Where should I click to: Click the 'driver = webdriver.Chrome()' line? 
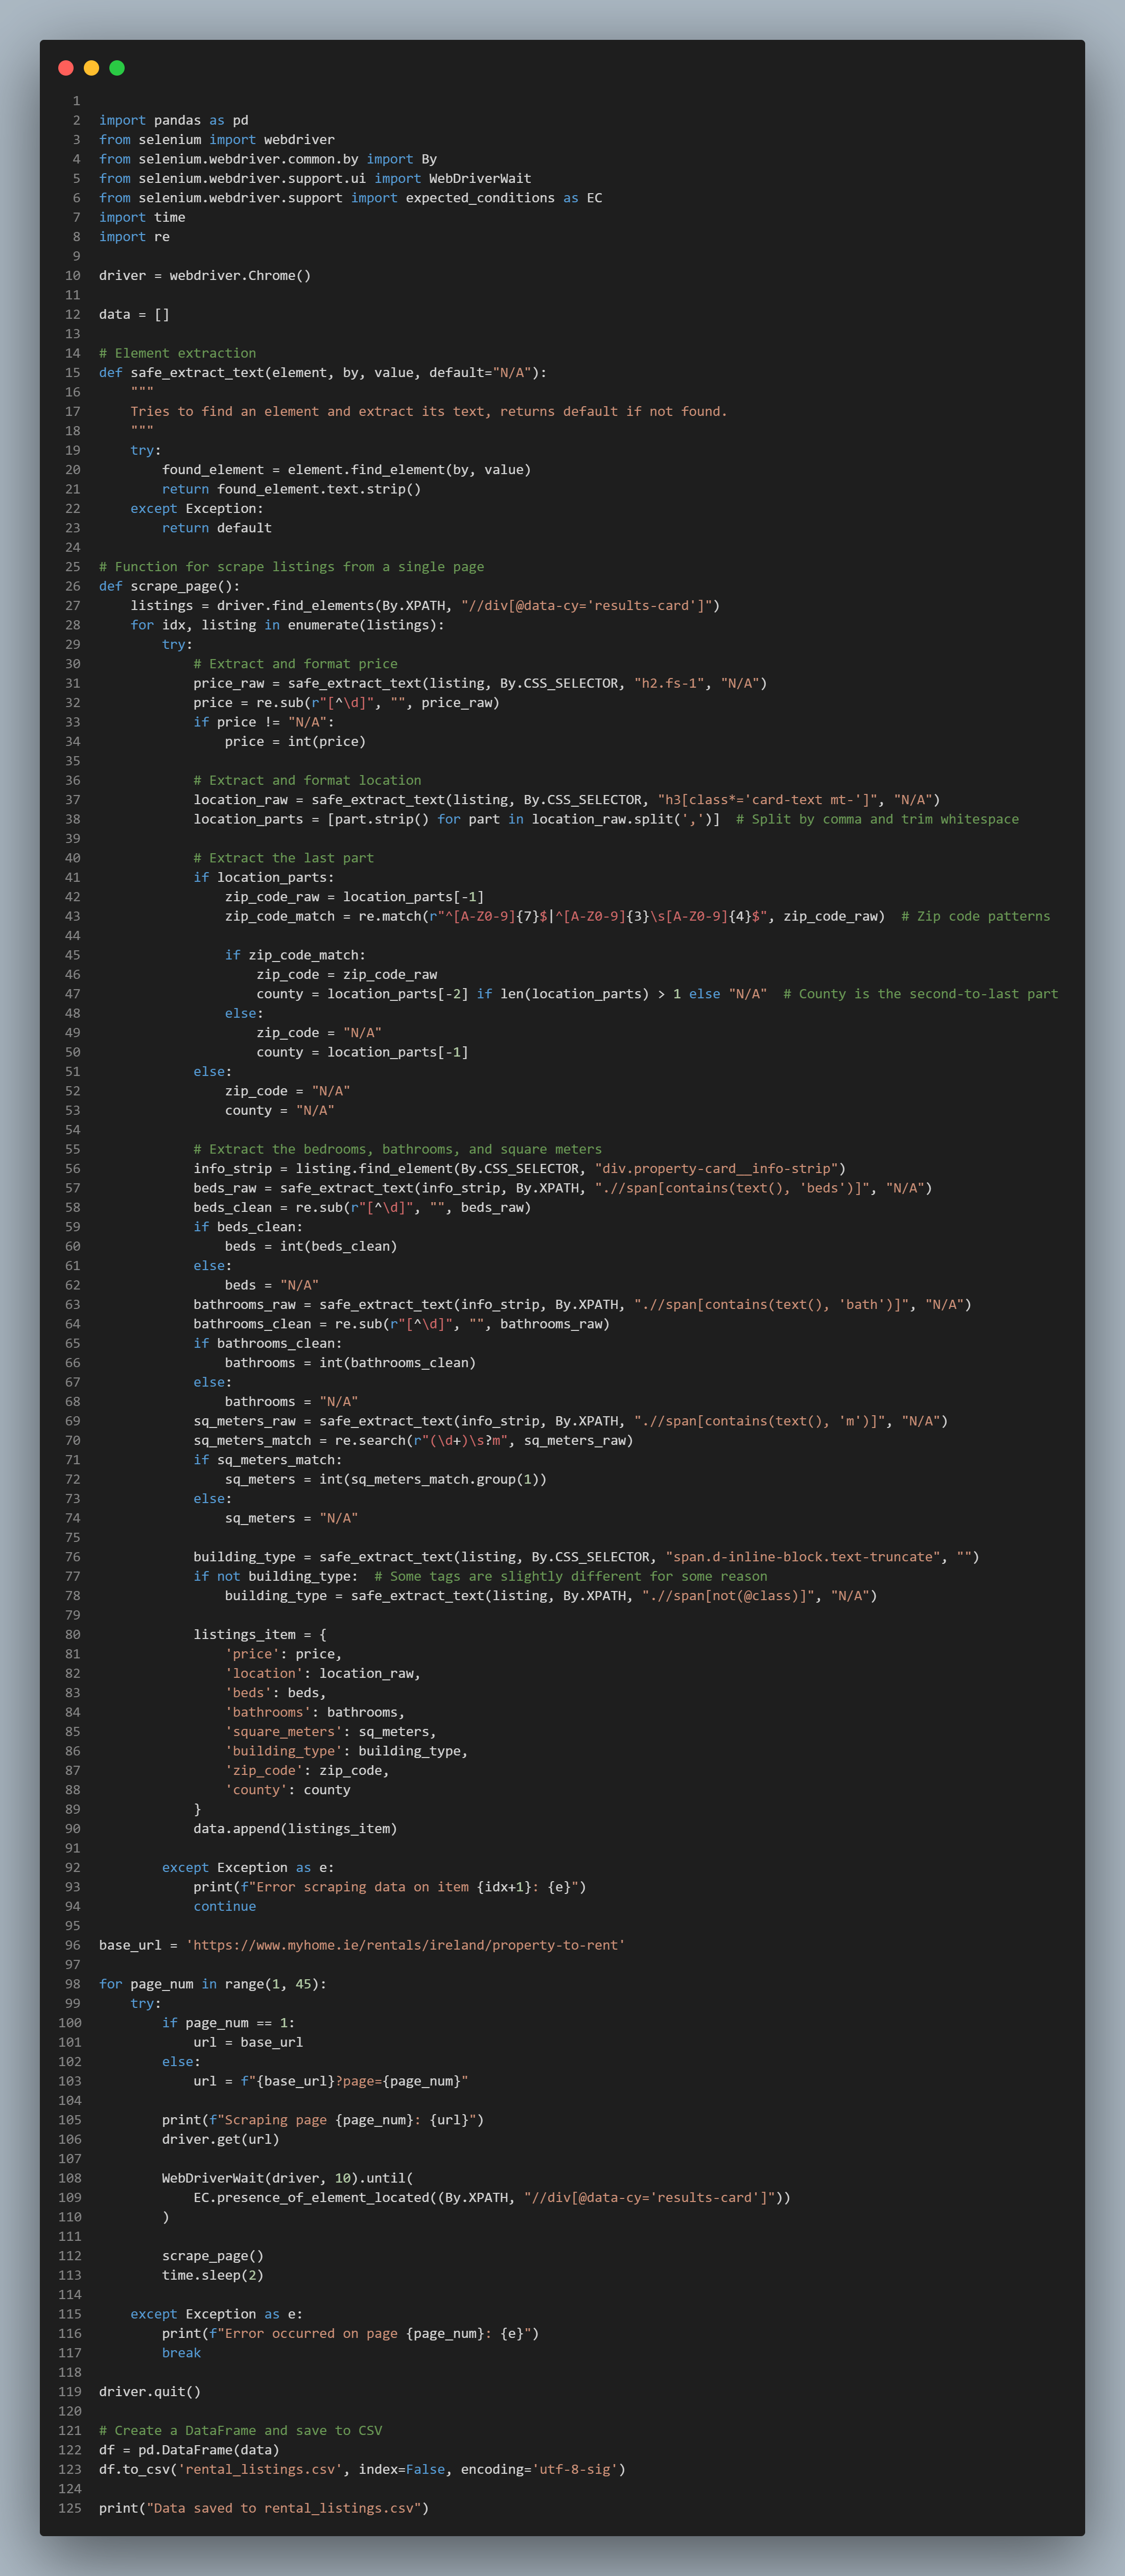point(205,275)
